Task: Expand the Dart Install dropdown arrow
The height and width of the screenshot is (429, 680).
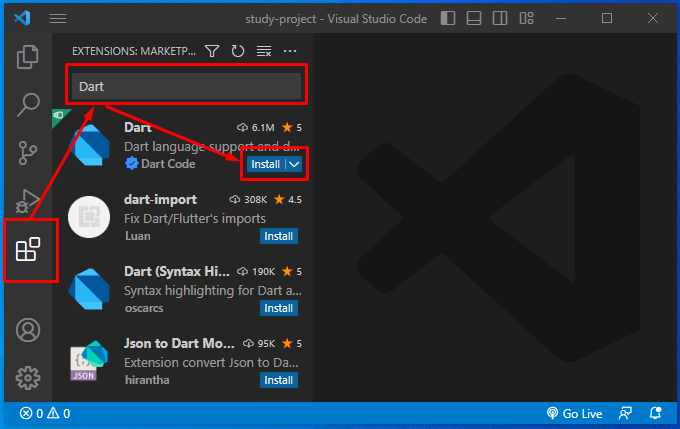Action: 294,164
